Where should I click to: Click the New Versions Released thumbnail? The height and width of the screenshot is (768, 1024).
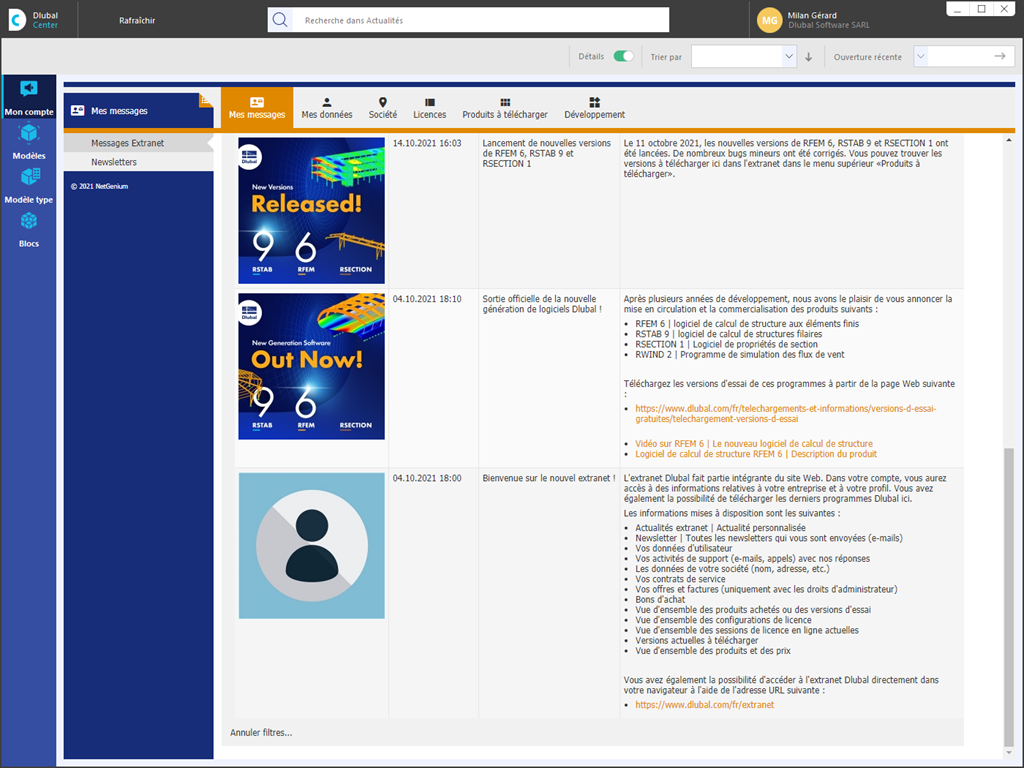[312, 210]
